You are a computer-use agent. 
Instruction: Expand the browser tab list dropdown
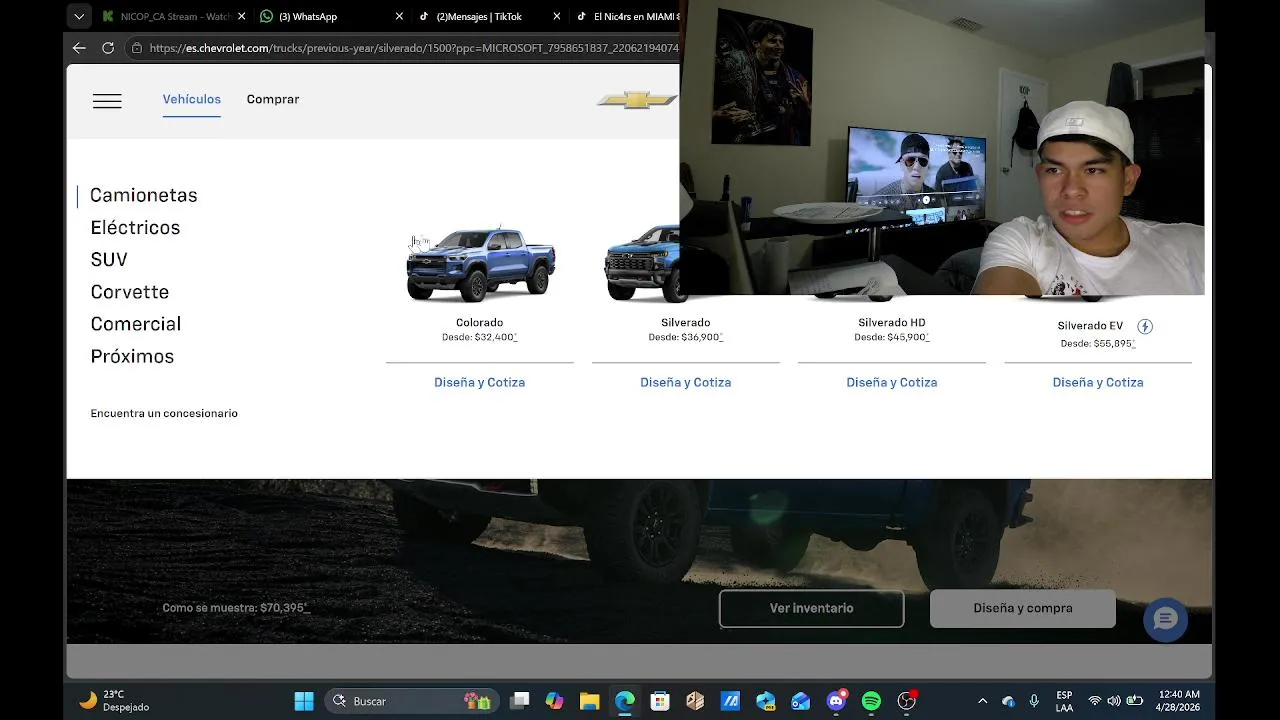79,16
